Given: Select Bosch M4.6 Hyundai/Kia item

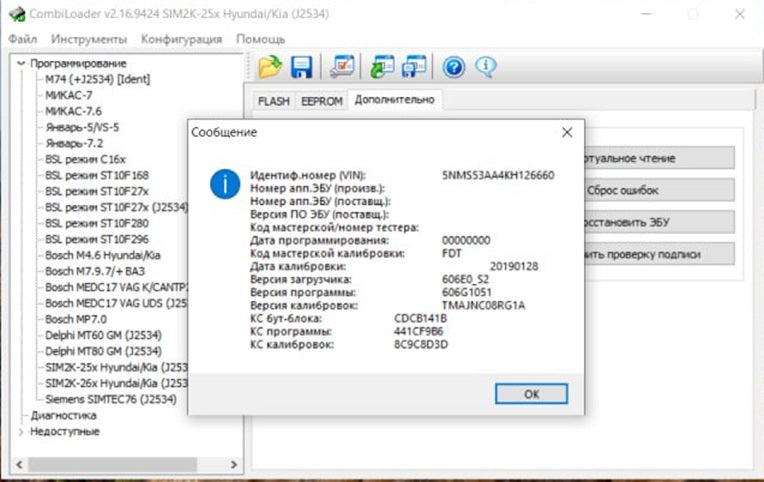Looking at the screenshot, I should (103, 255).
